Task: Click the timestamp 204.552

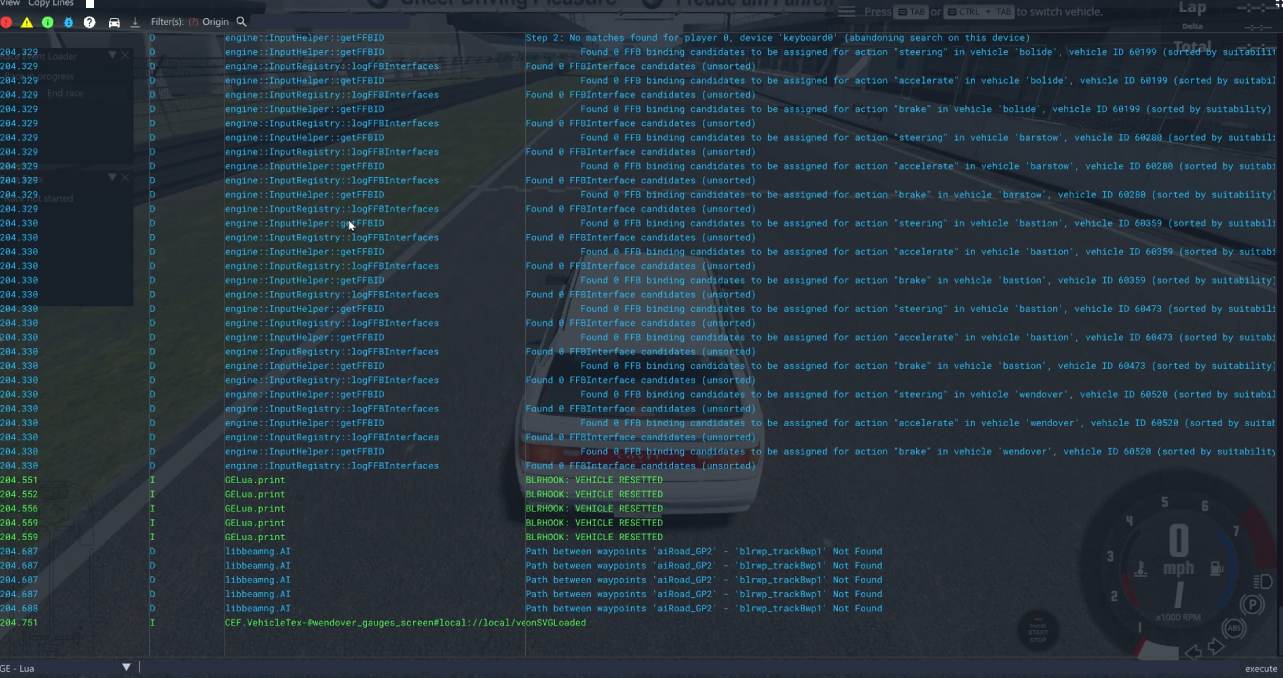Action: point(19,494)
